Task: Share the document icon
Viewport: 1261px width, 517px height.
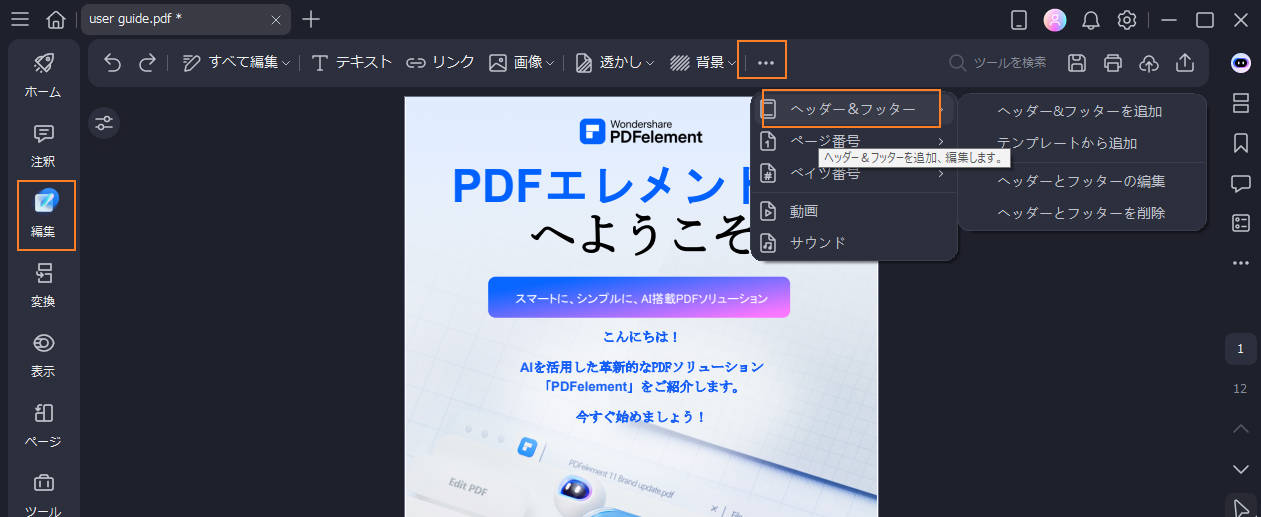Action: (x=1185, y=62)
